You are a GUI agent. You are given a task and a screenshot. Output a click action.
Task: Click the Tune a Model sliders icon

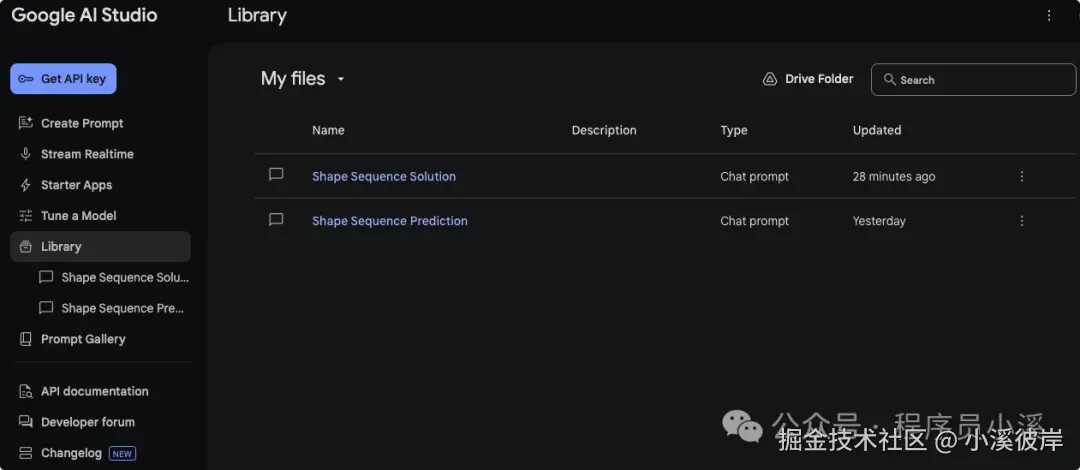click(x=26, y=216)
